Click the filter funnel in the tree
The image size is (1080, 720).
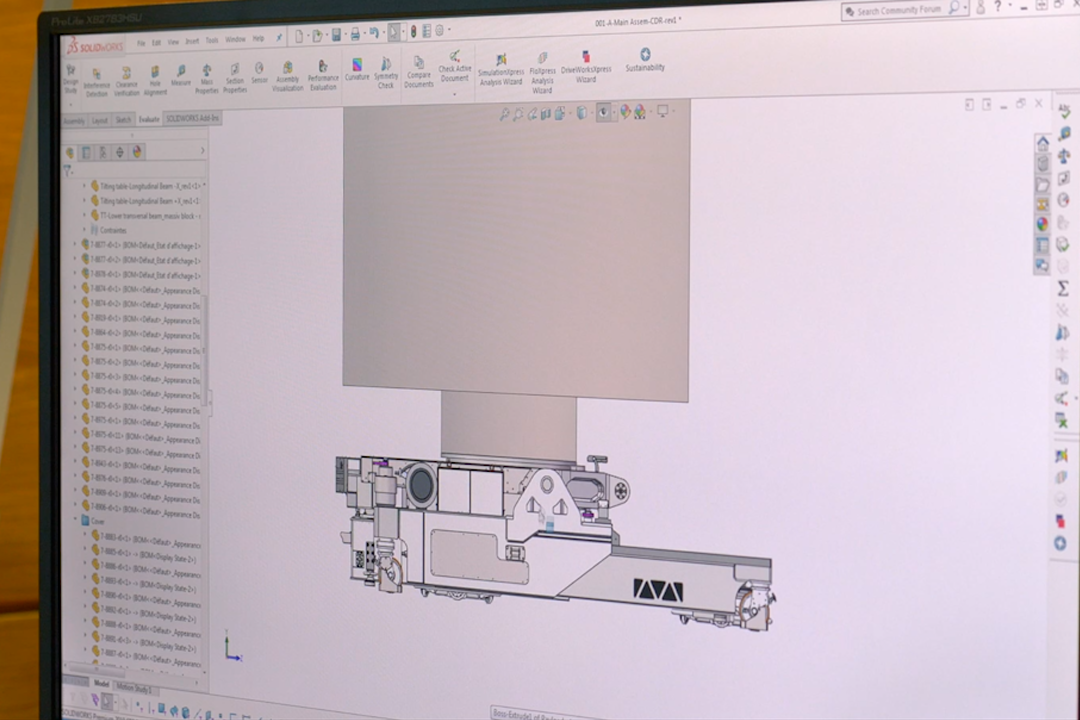pyautogui.click(x=68, y=170)
